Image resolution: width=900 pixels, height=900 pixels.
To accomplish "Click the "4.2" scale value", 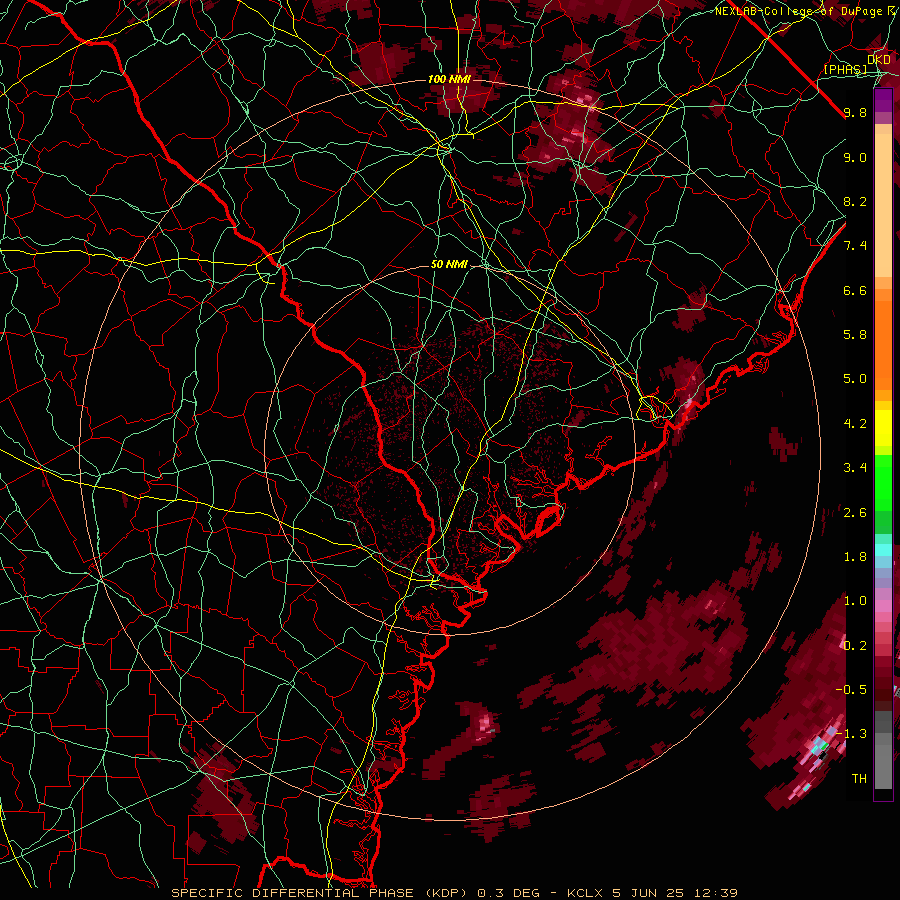I will (x=855, y=424).
